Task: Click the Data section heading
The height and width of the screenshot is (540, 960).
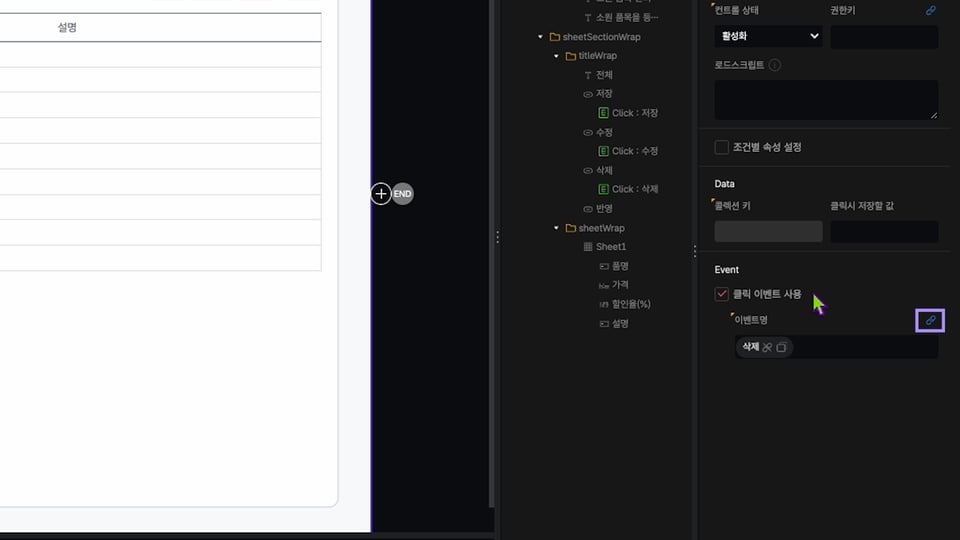Action: point(724,184)
